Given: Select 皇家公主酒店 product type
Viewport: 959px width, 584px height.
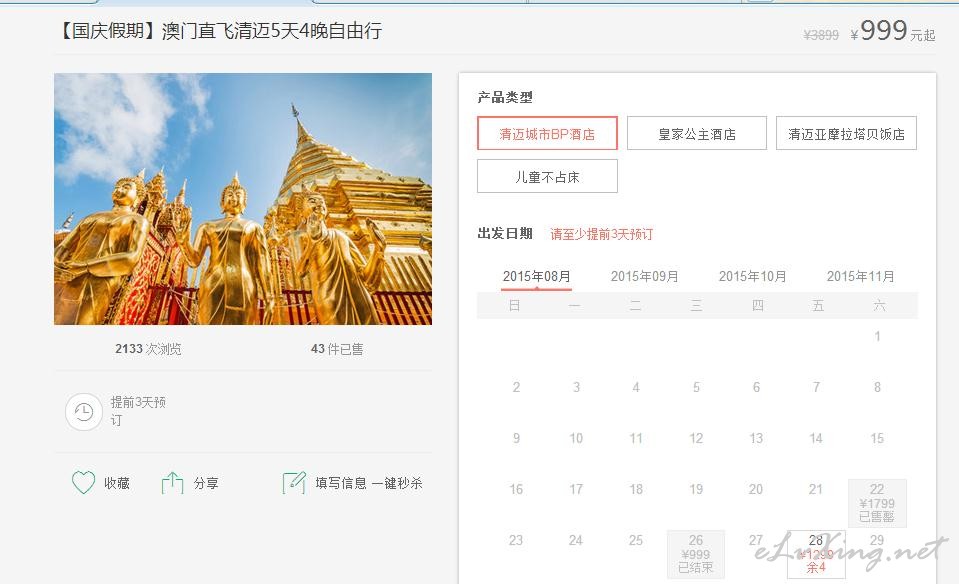Looking at the screenshot, I should click(697, 133).
